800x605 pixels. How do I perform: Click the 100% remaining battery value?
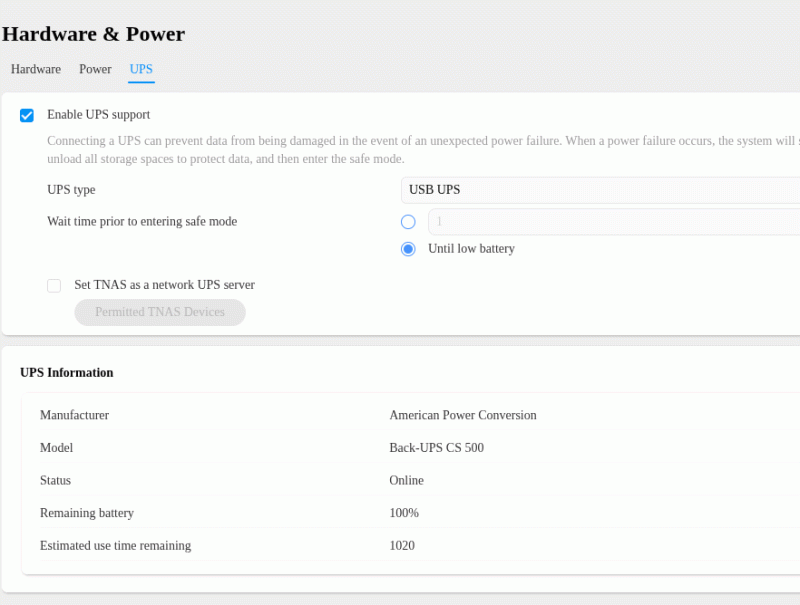click(404, 513)
